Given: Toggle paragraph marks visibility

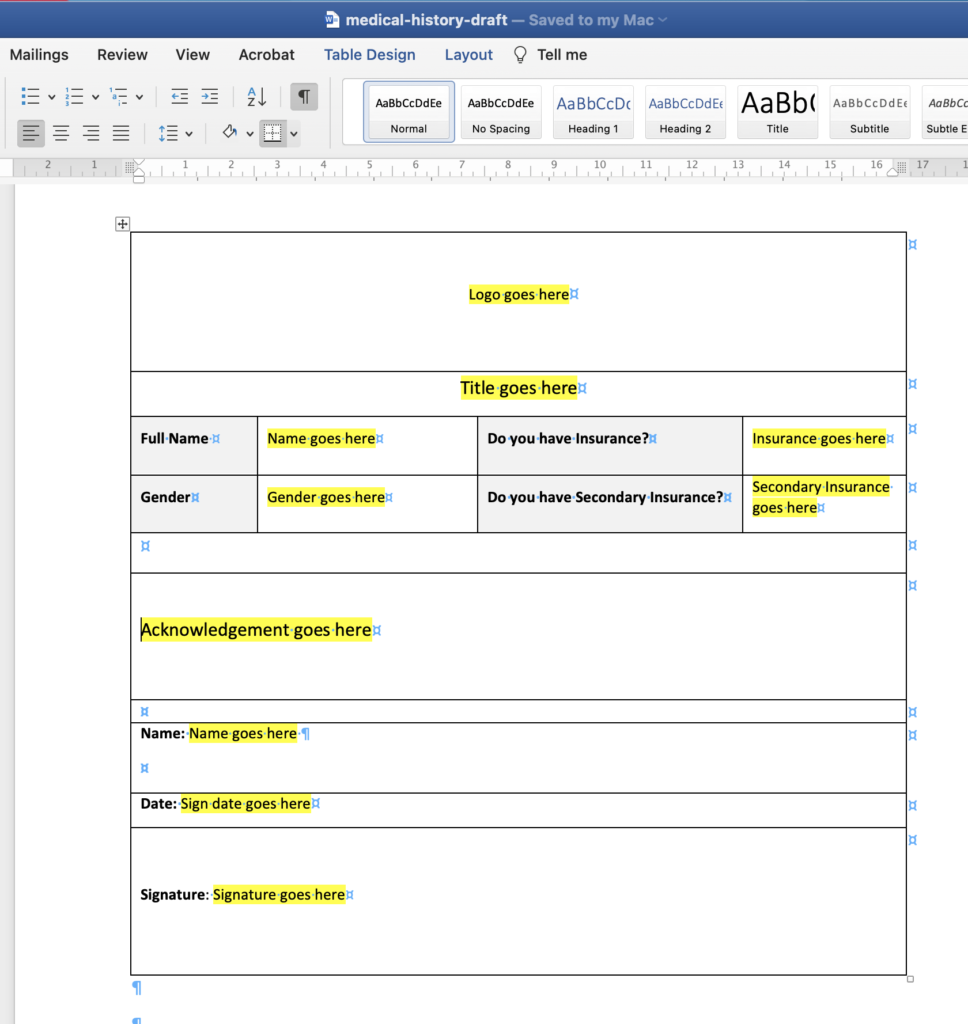Looking at the screenshot, I should coord(304,97).
